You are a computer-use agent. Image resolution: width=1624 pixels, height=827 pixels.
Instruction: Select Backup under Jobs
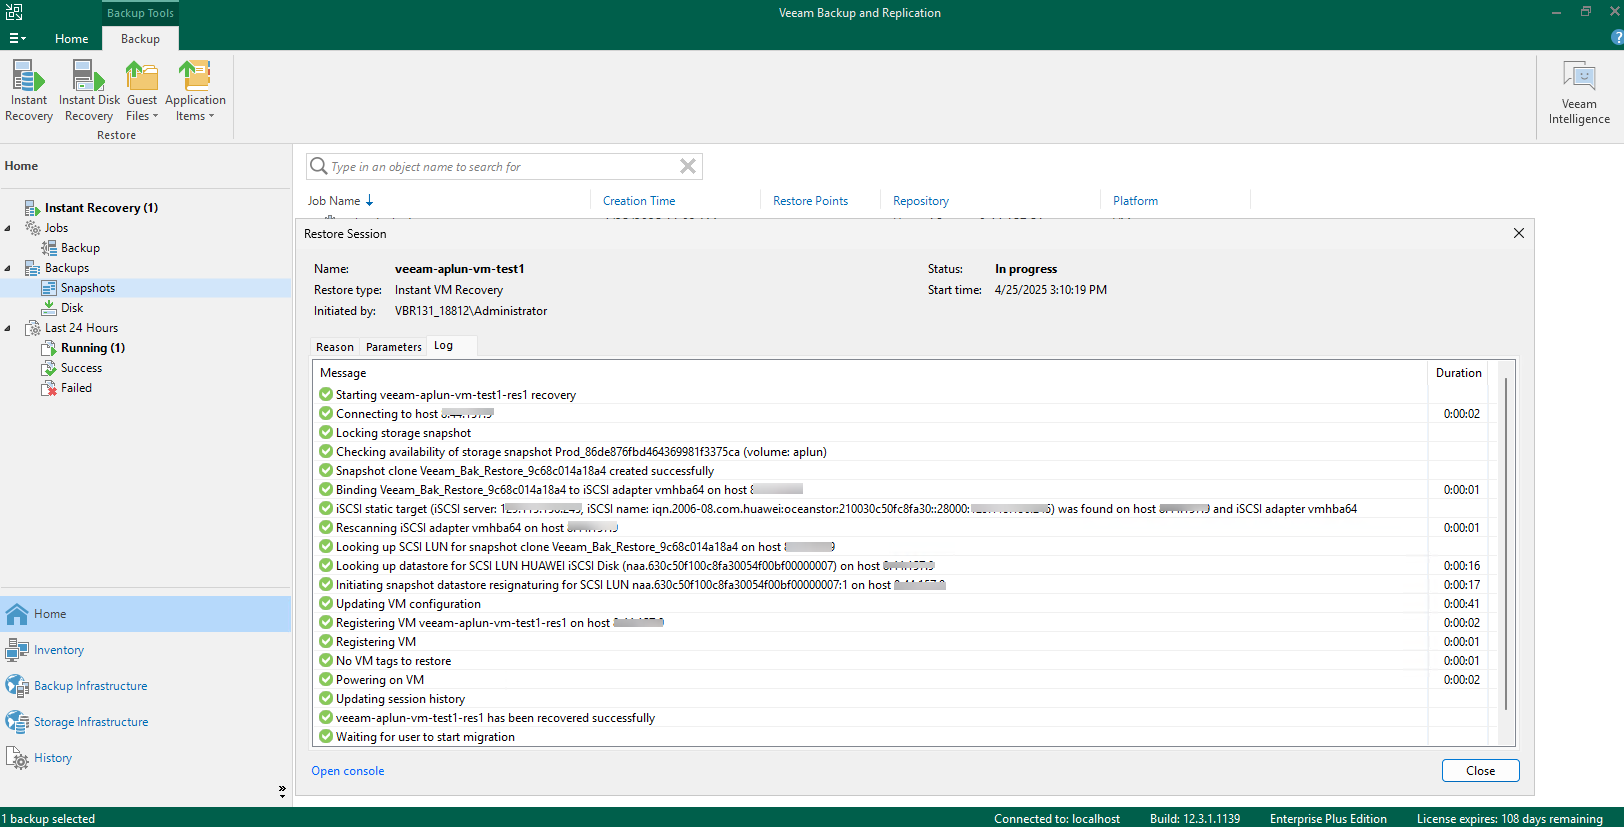tap(80, 248)
